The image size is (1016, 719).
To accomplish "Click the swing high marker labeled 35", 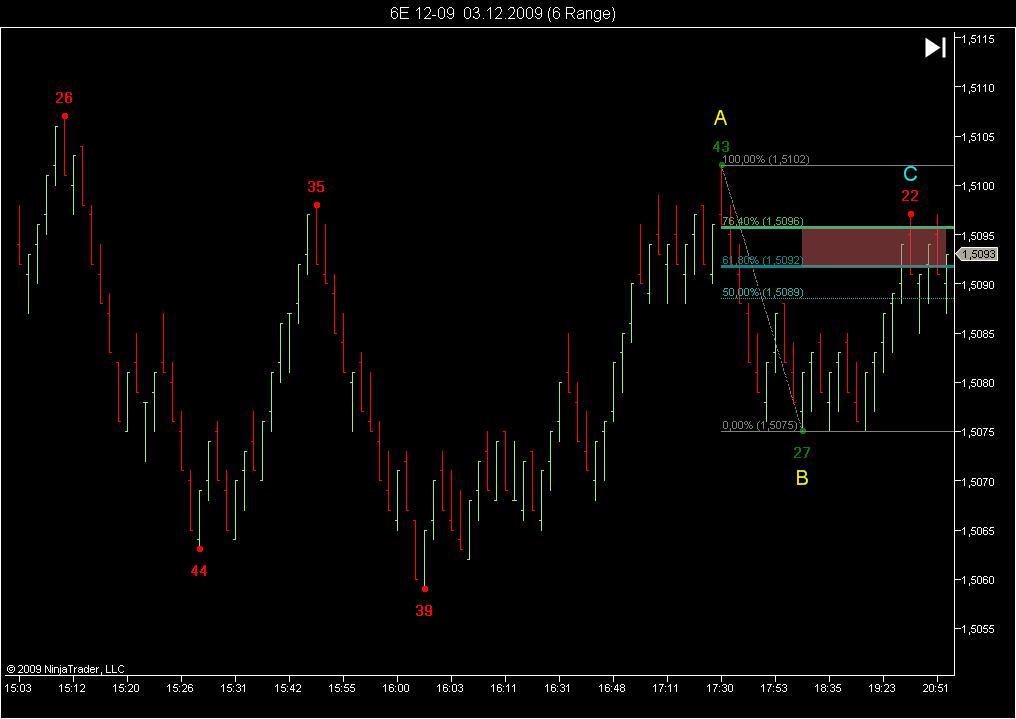I will click(x=317, y=205).
